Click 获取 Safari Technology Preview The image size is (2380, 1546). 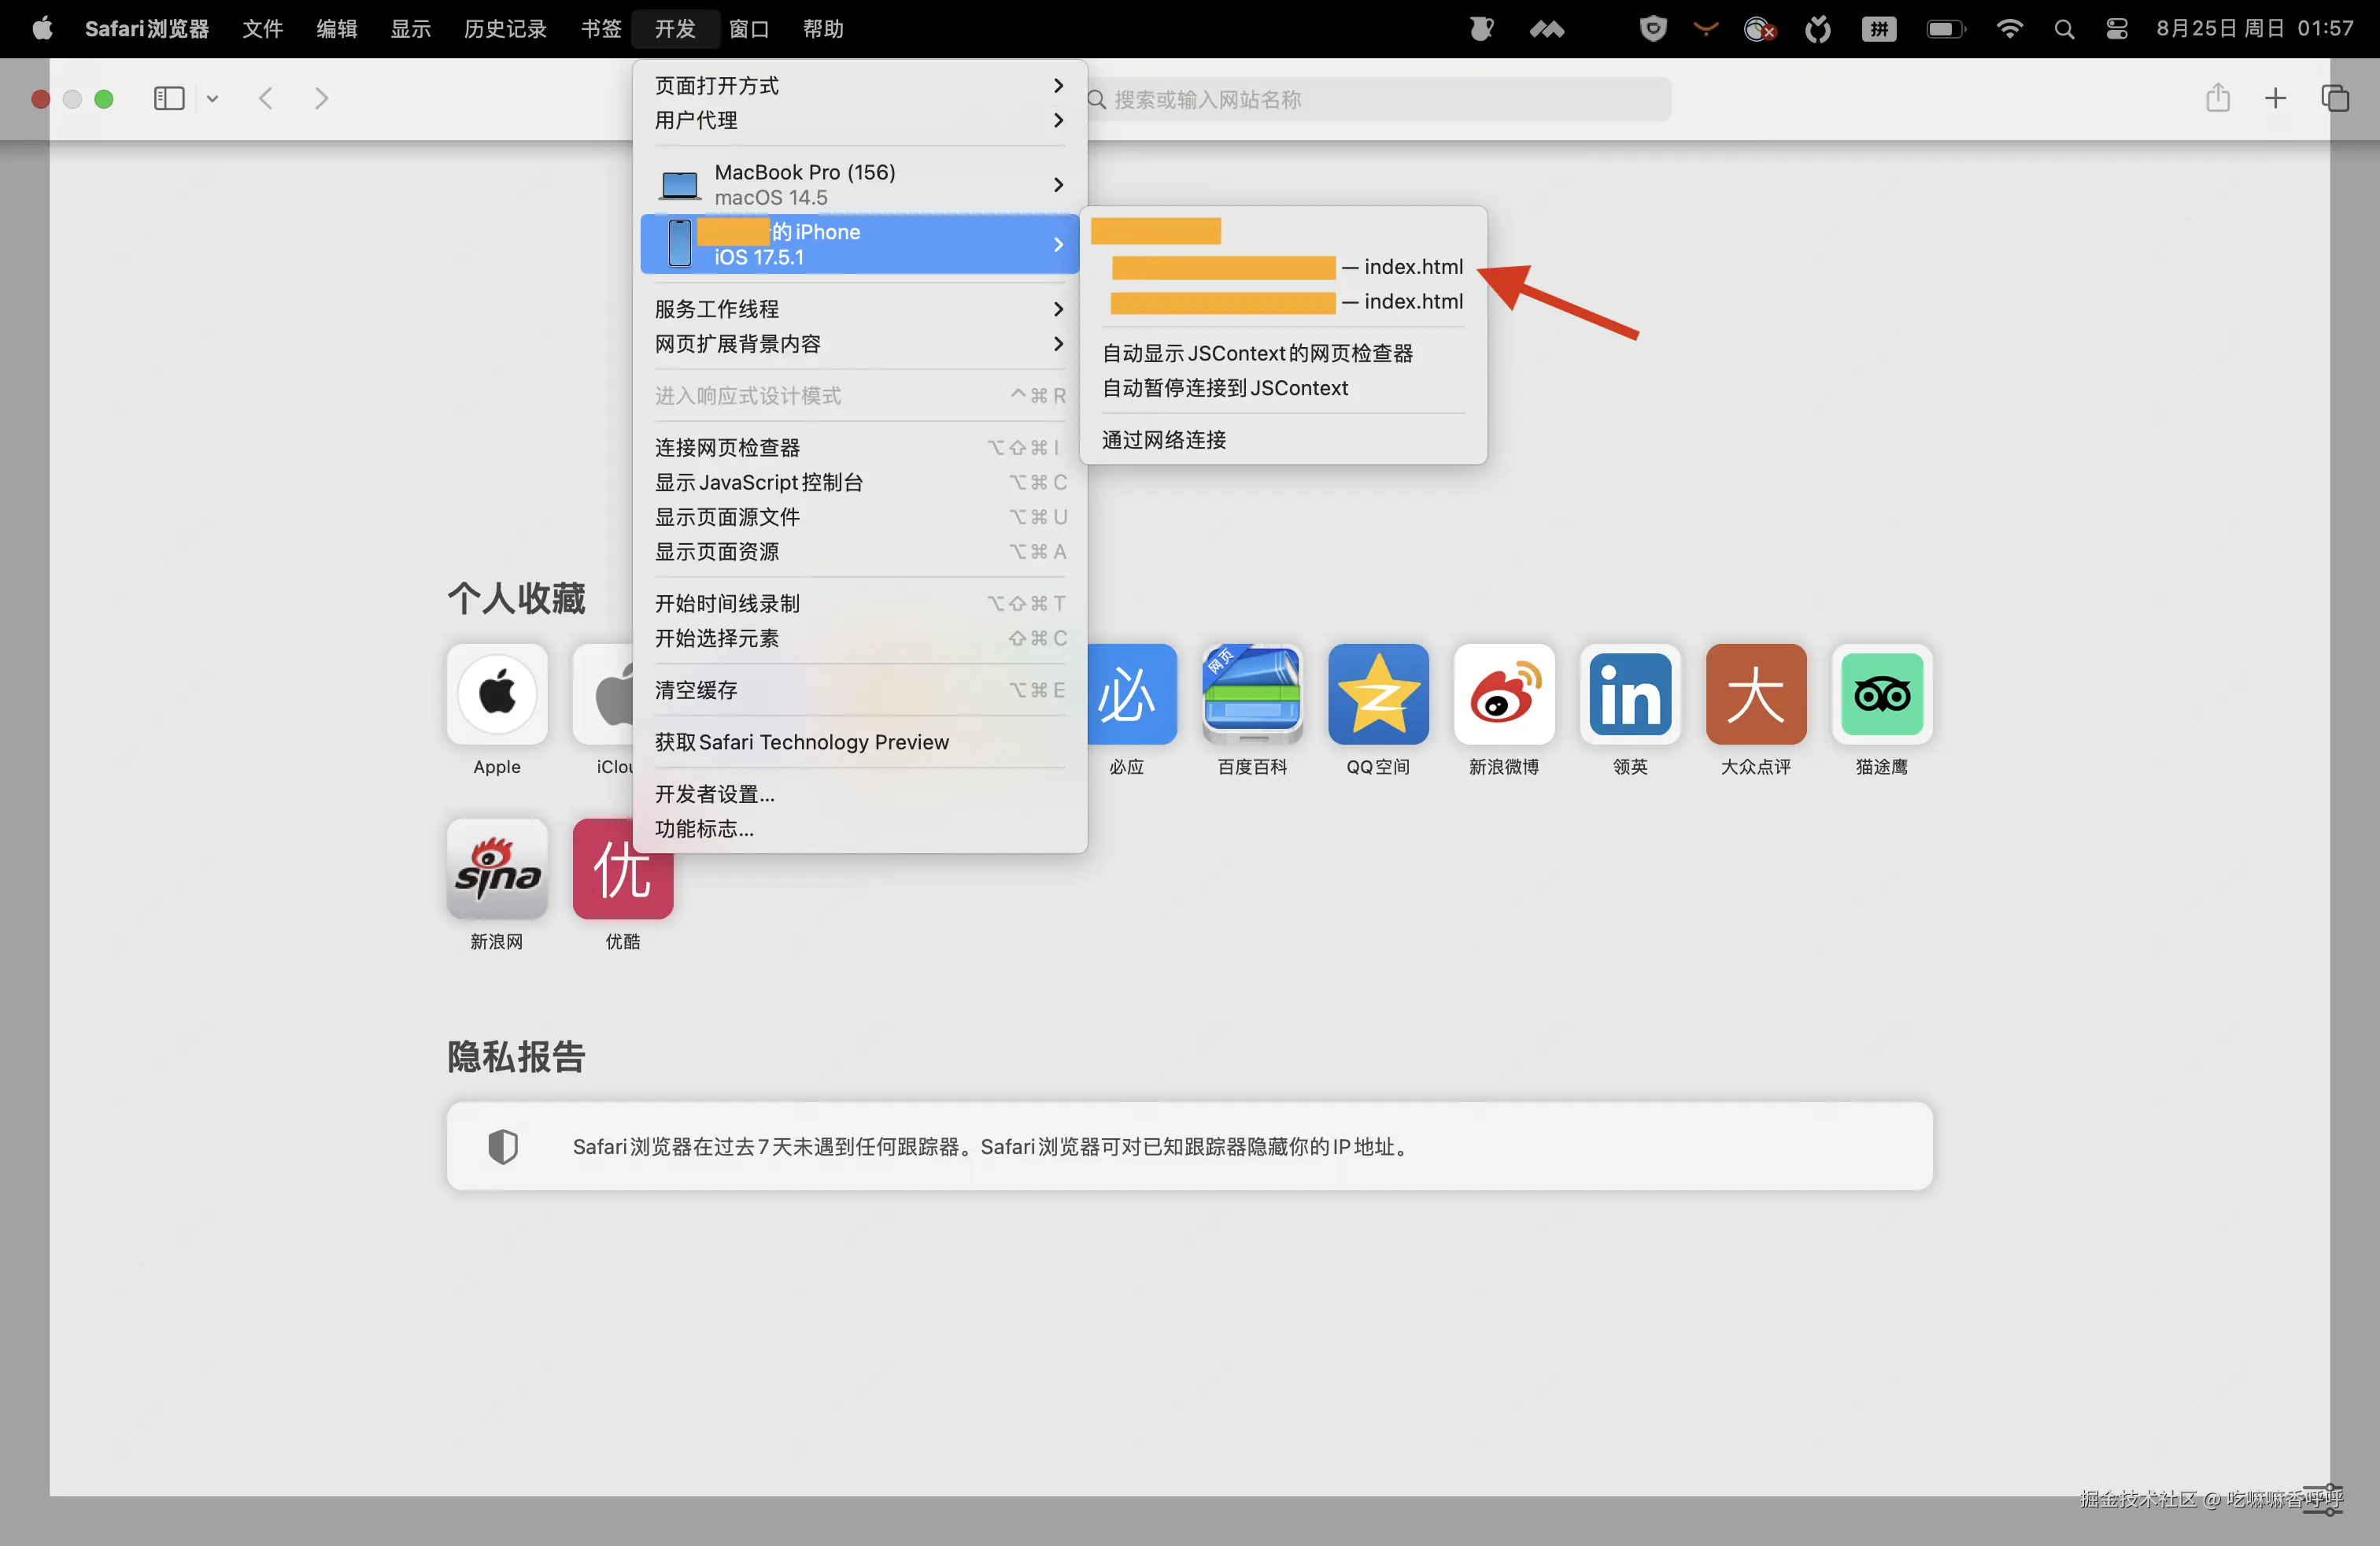pos(801,742)
